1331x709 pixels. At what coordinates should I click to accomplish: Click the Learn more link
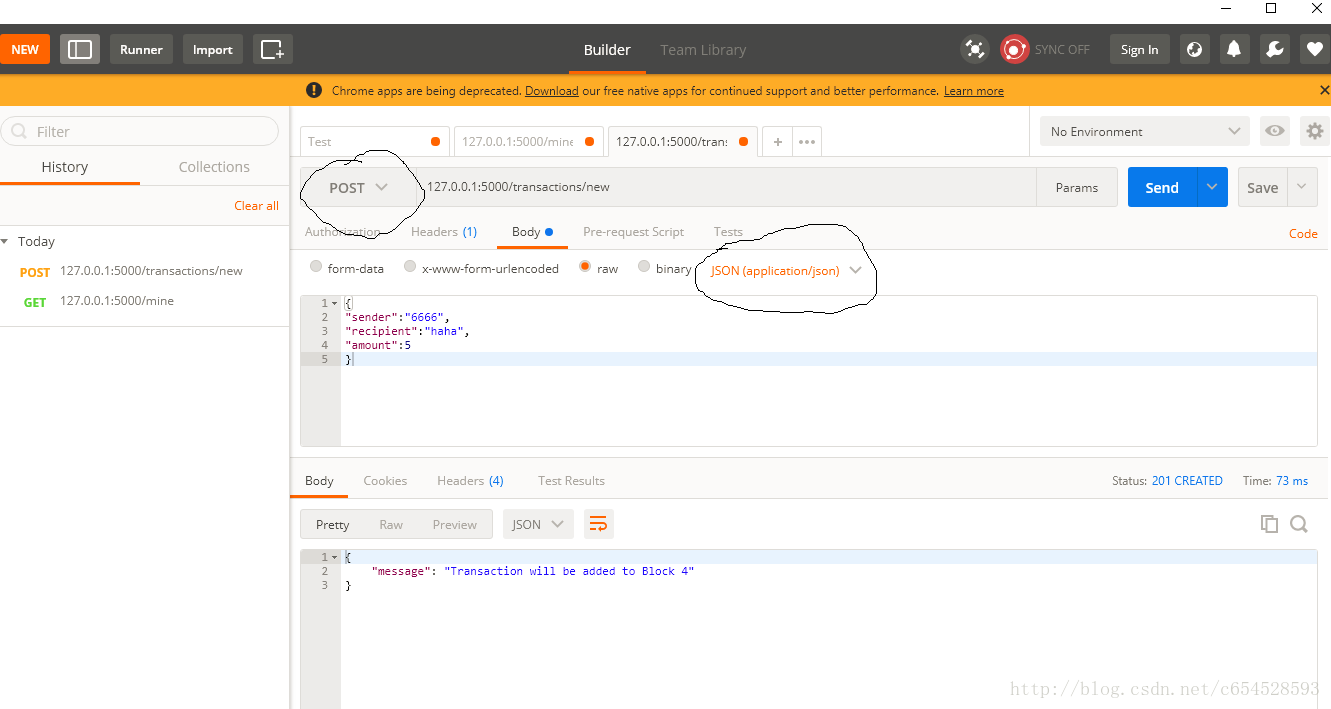pyautogui.click(x=974, y=90)
